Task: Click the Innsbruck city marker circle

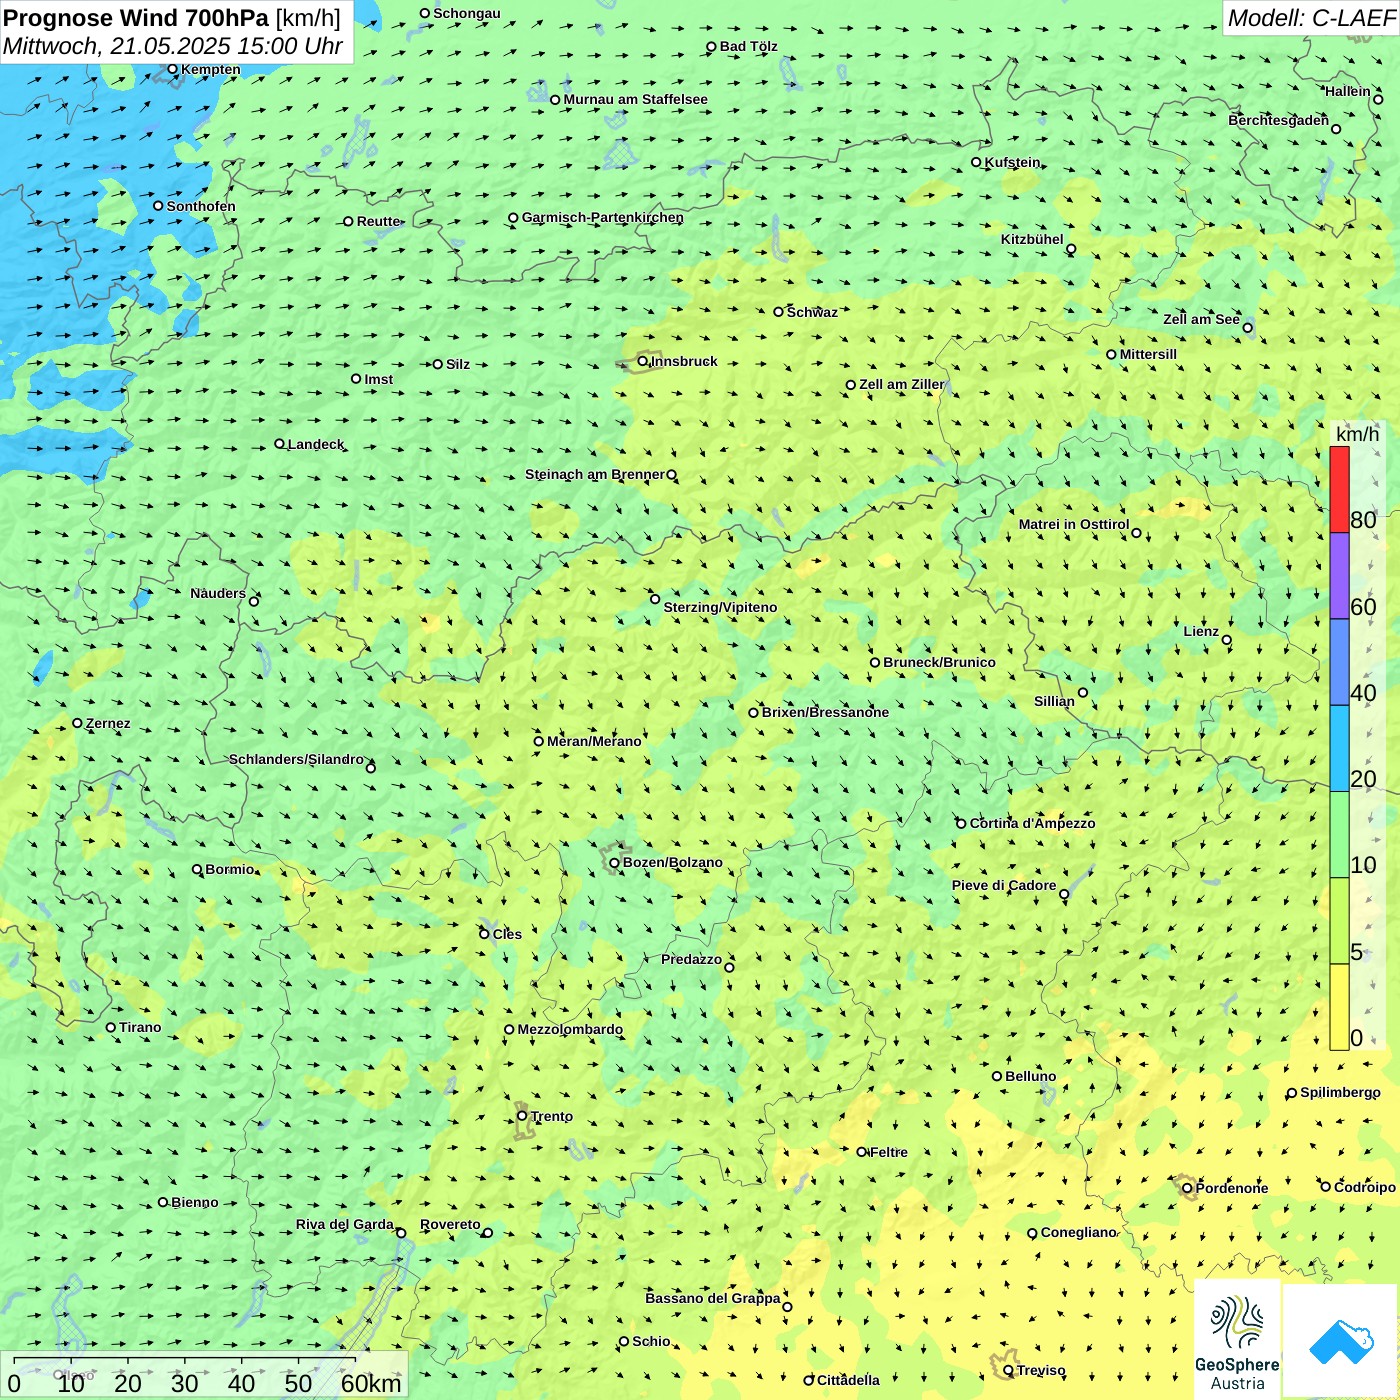Action: (x=643, y=361)
